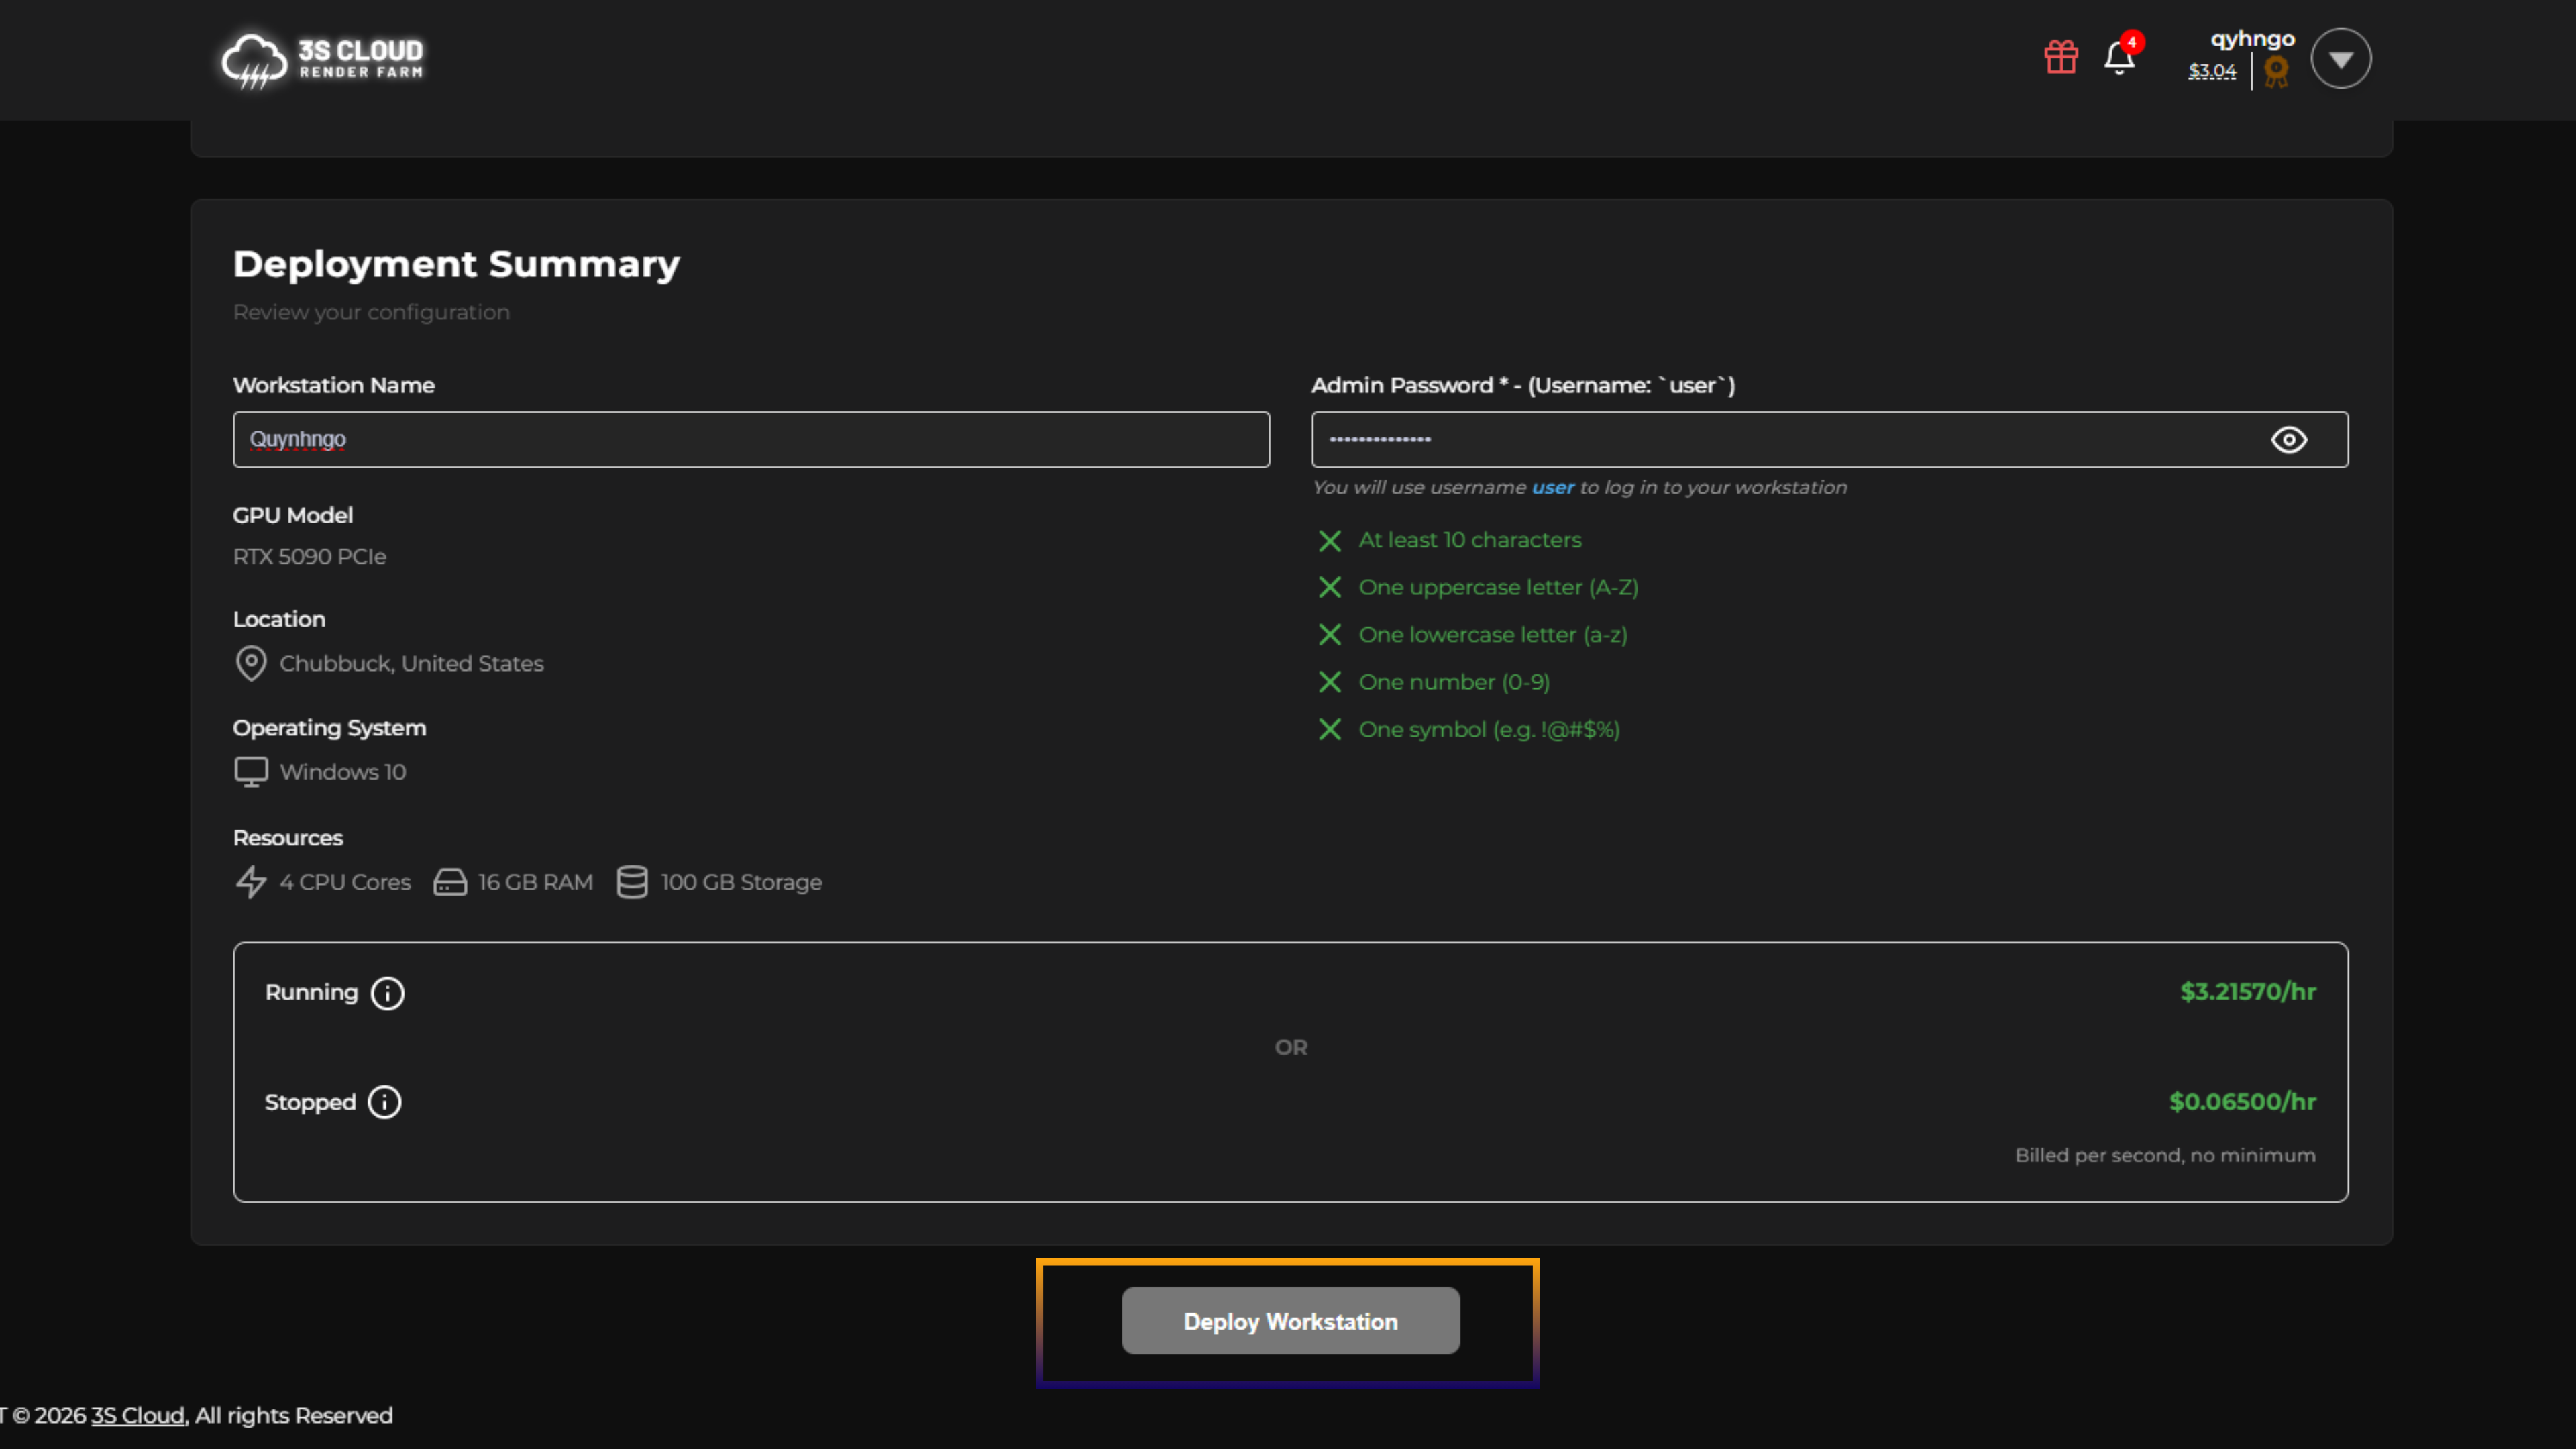The height and width of the screenshot is (1449, 2576).
Task: Focus the Admin Password field
Action: point(1780,440)
